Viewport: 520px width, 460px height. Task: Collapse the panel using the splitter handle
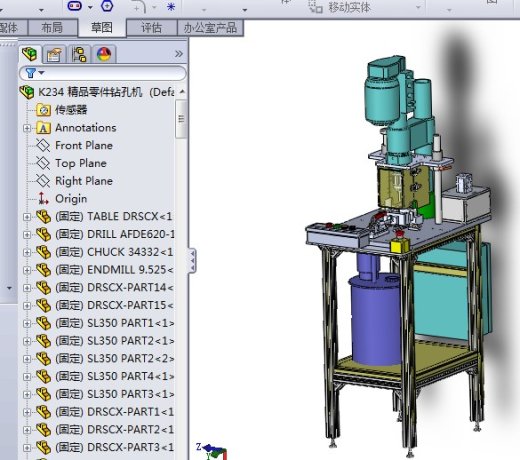192,261
